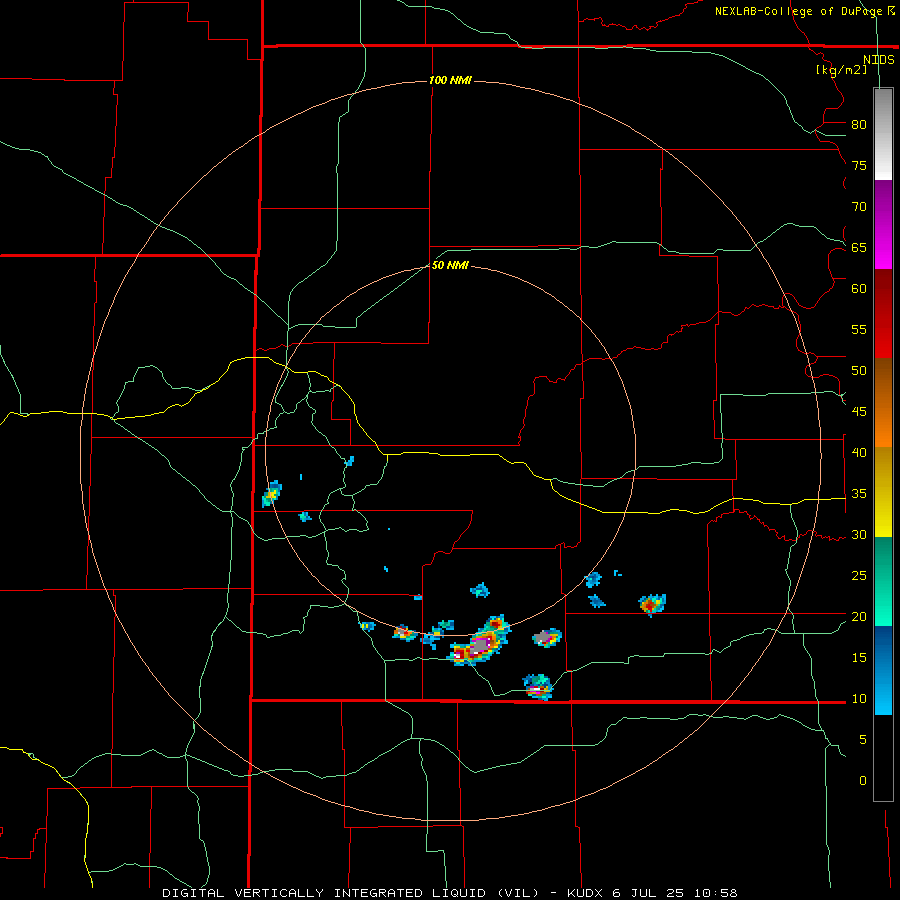
Task: Click the KUDX station identifier in footer
Action: pyautogui.click(x=586, y=893)
